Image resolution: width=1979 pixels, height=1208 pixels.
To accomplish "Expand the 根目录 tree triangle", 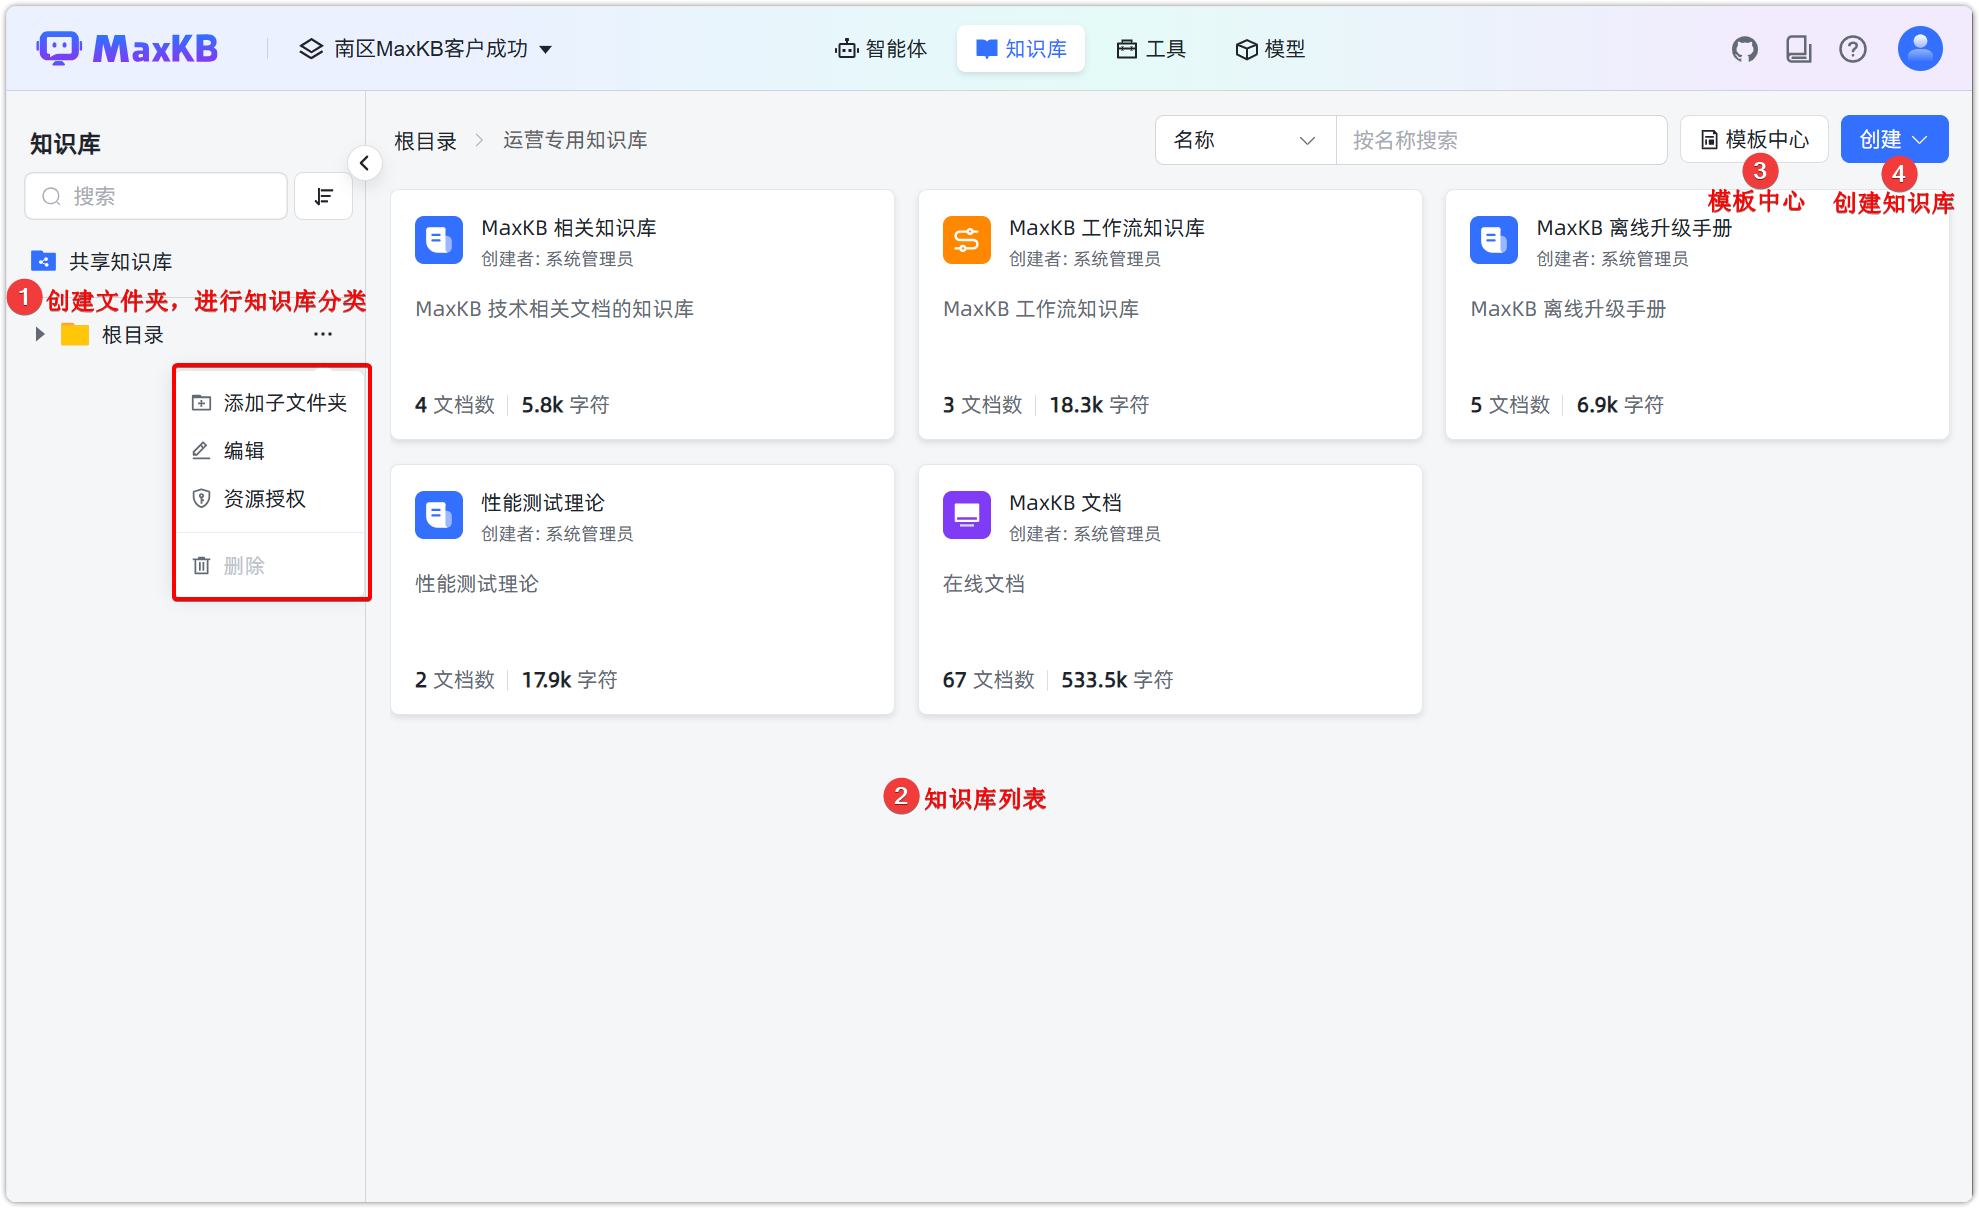I will pyautogui.click(x=40, y=334).
